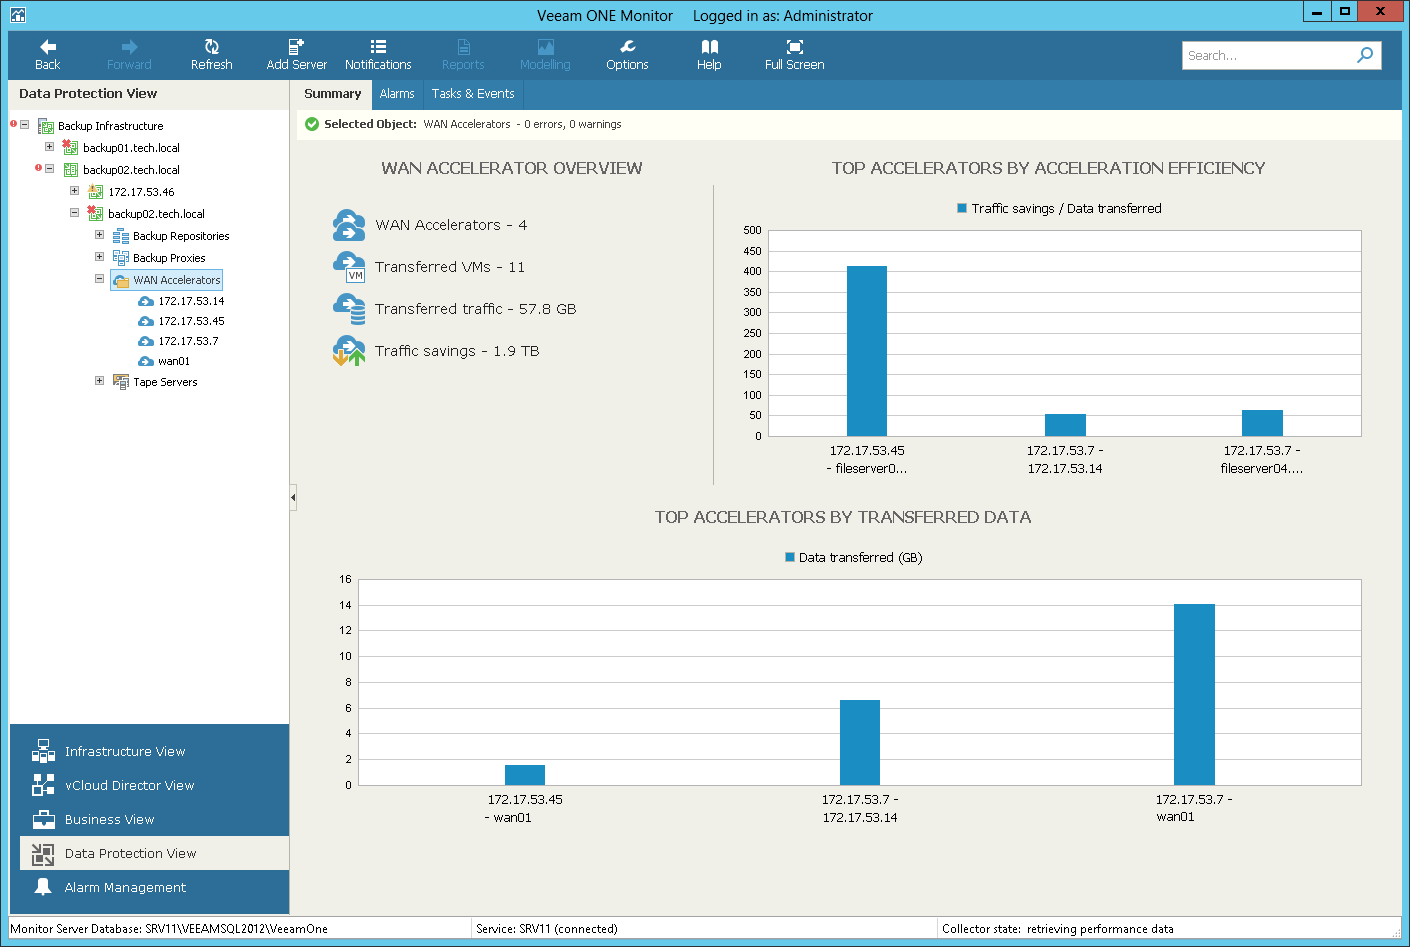Select the 172.17.53.45 accelerator in the tree
Viewport: 1410px width, 947px height.
click(191, 321)
